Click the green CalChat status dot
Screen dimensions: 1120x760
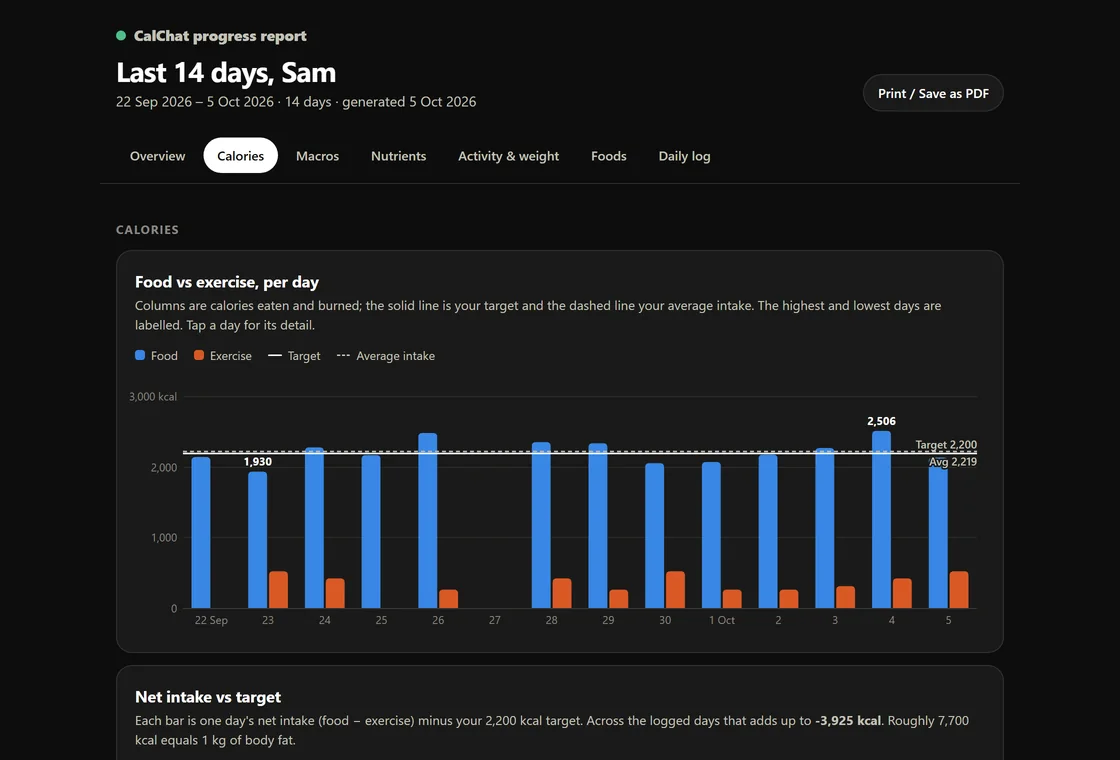[121, 36]
